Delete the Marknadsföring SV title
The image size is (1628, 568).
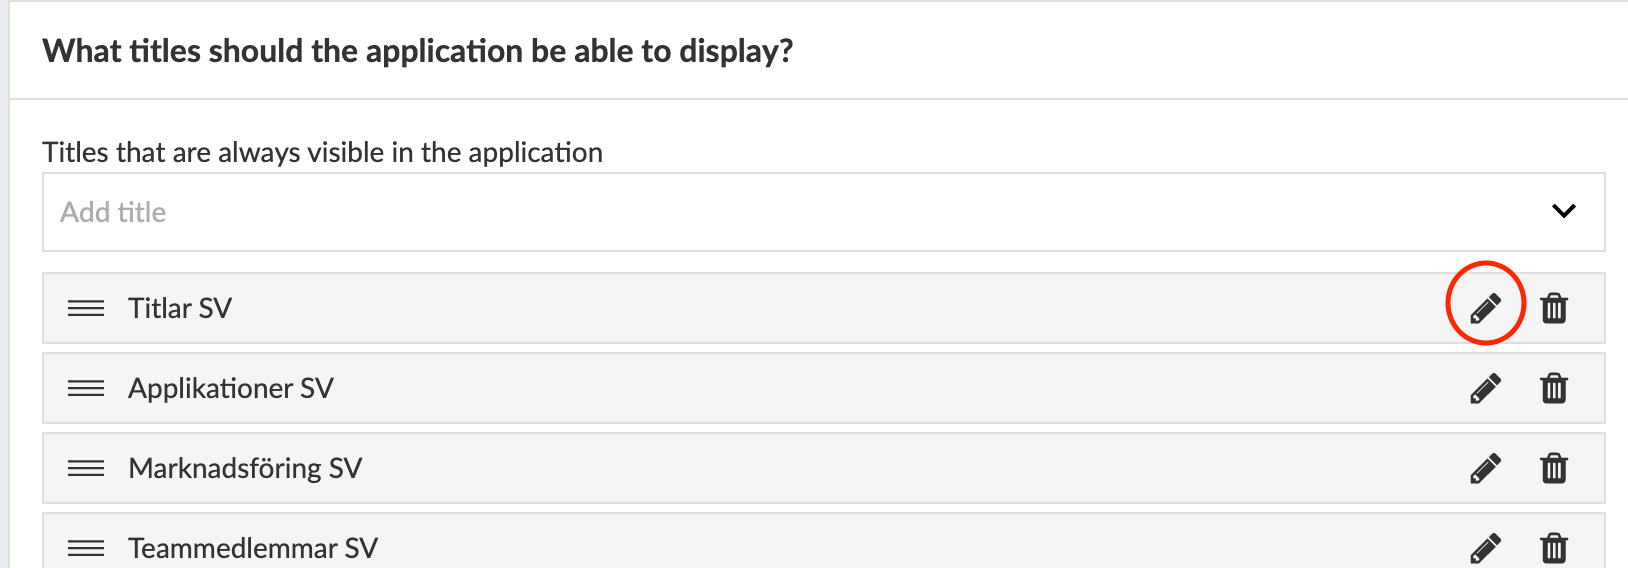coord(1554,468)
